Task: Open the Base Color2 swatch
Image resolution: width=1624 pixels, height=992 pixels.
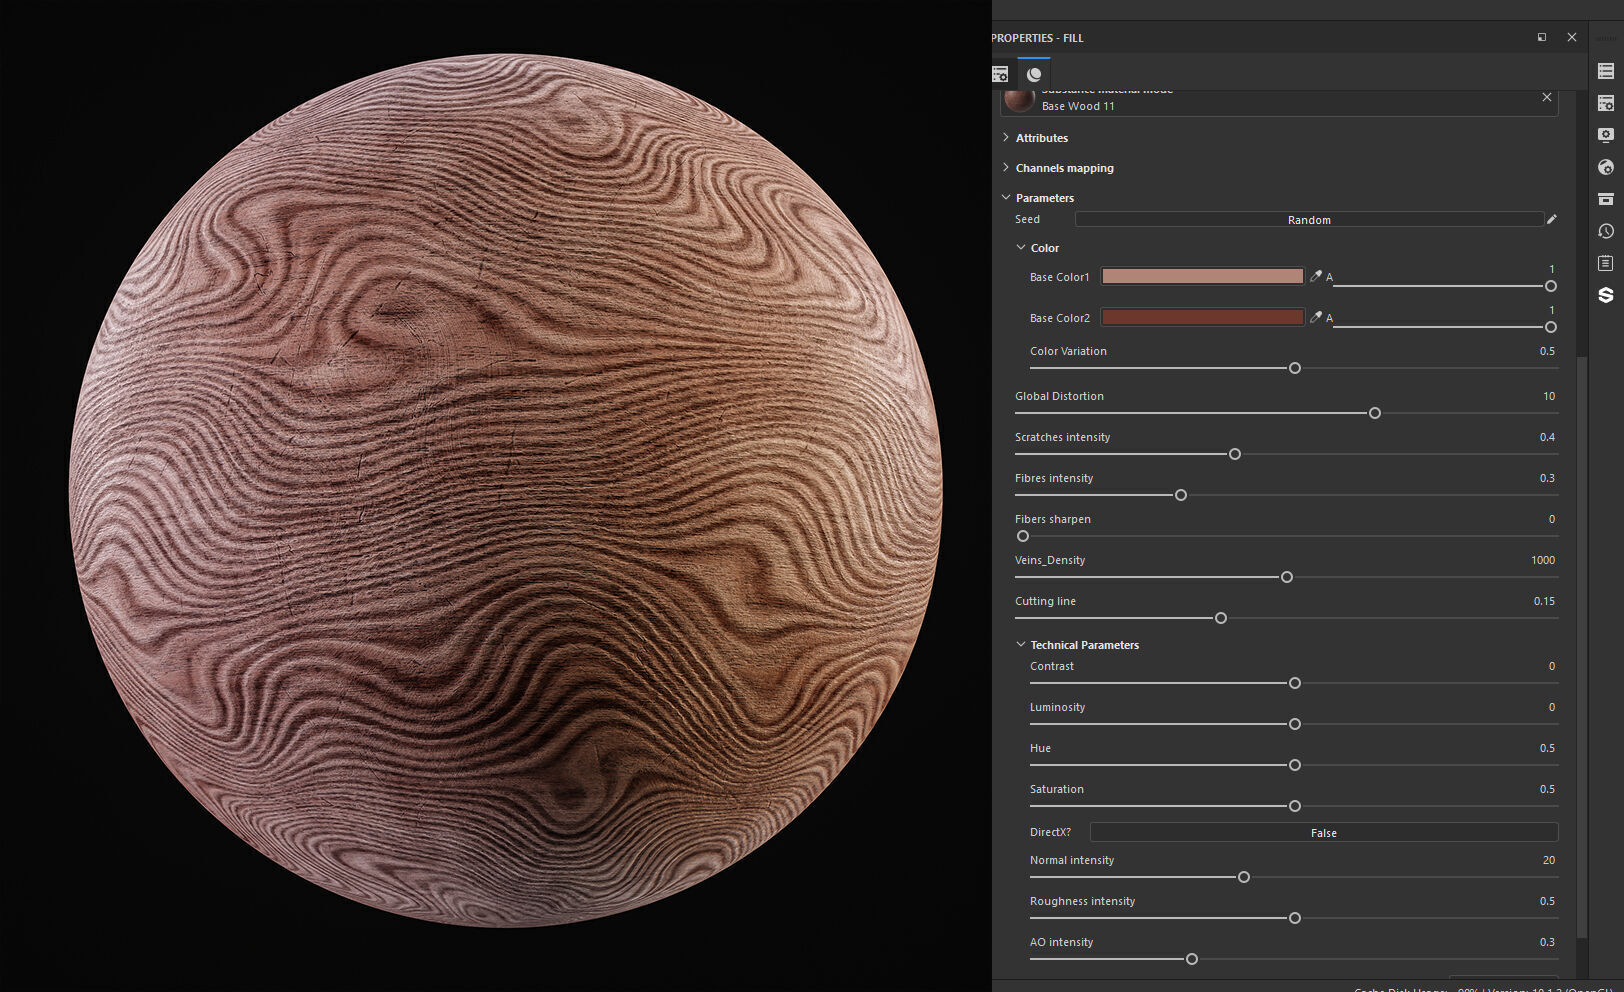Action: (x=1203, y=317)
